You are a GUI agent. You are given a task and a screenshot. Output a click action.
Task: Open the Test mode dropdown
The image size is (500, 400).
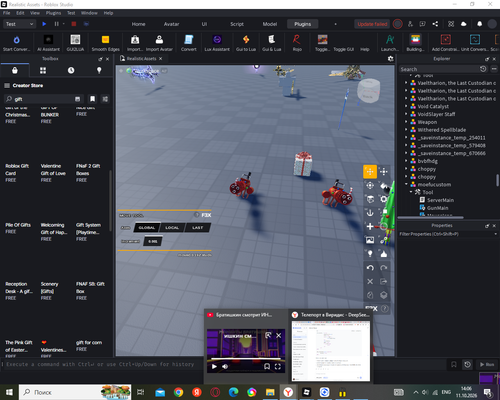19,24
